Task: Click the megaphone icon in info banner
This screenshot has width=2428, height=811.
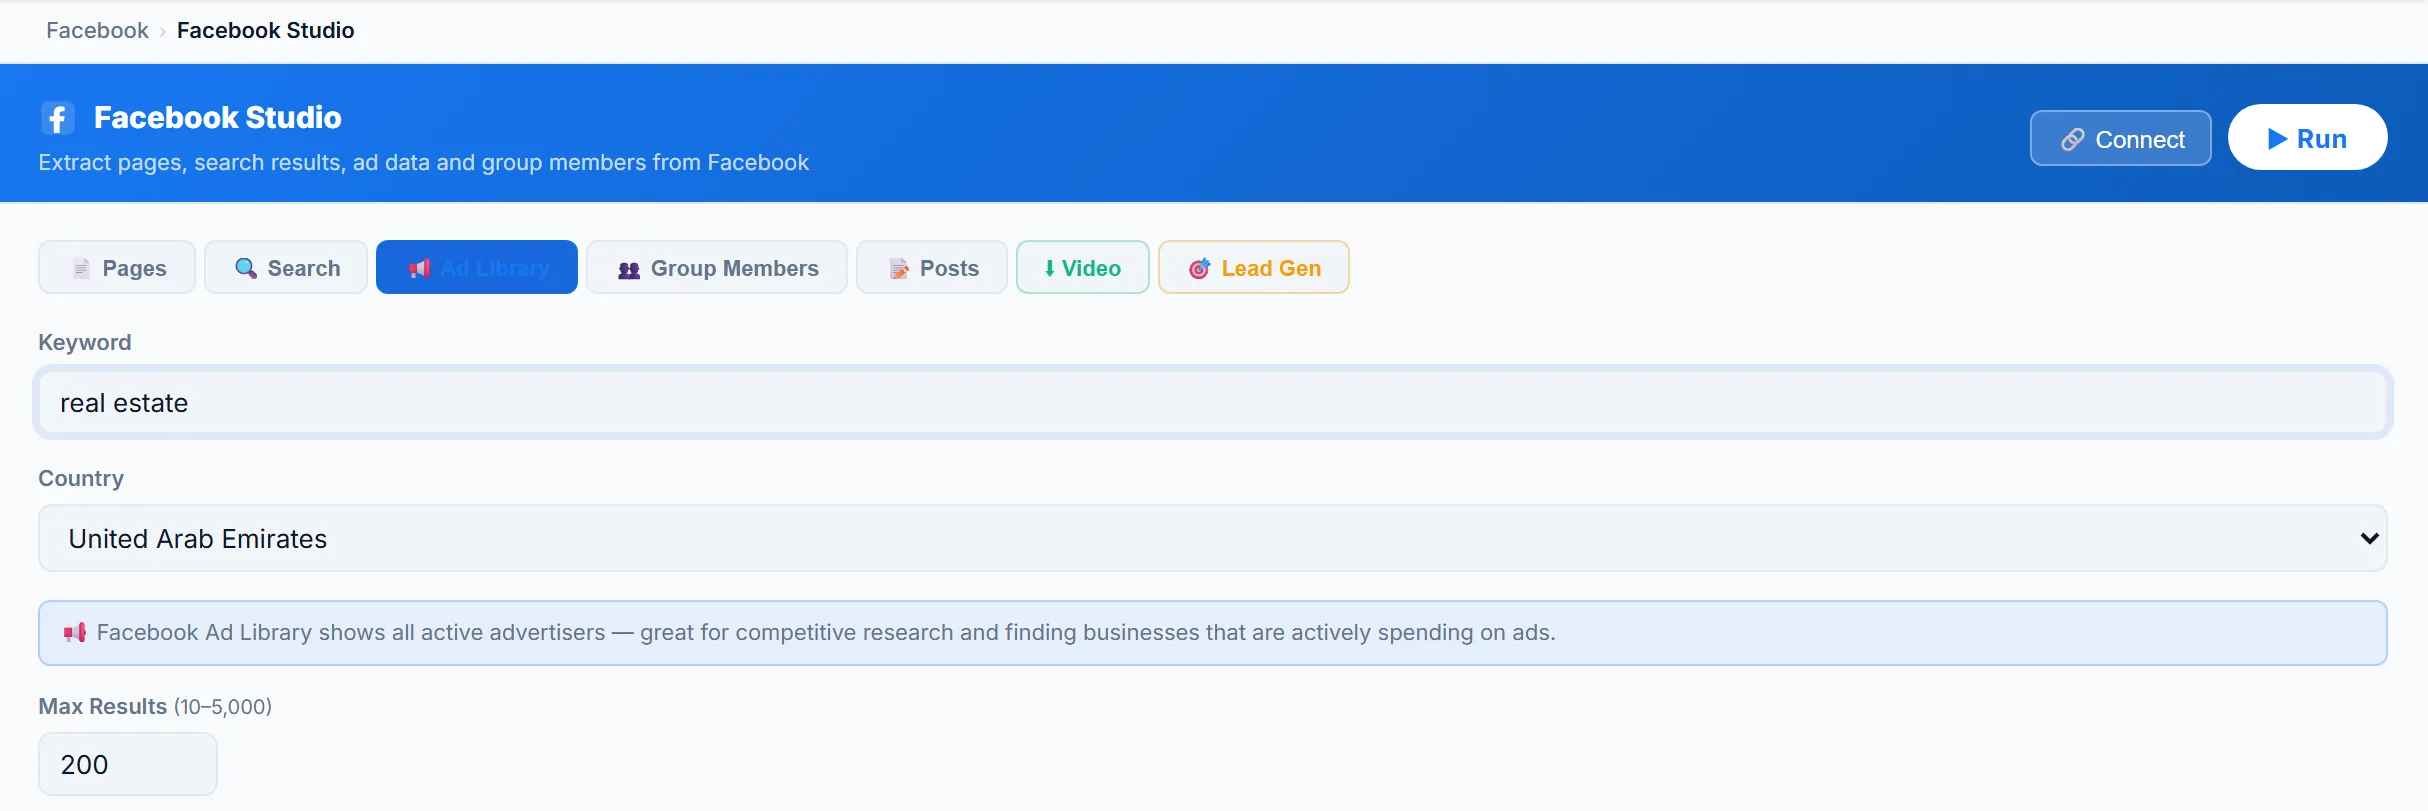Action: click(x=75, y=632)
